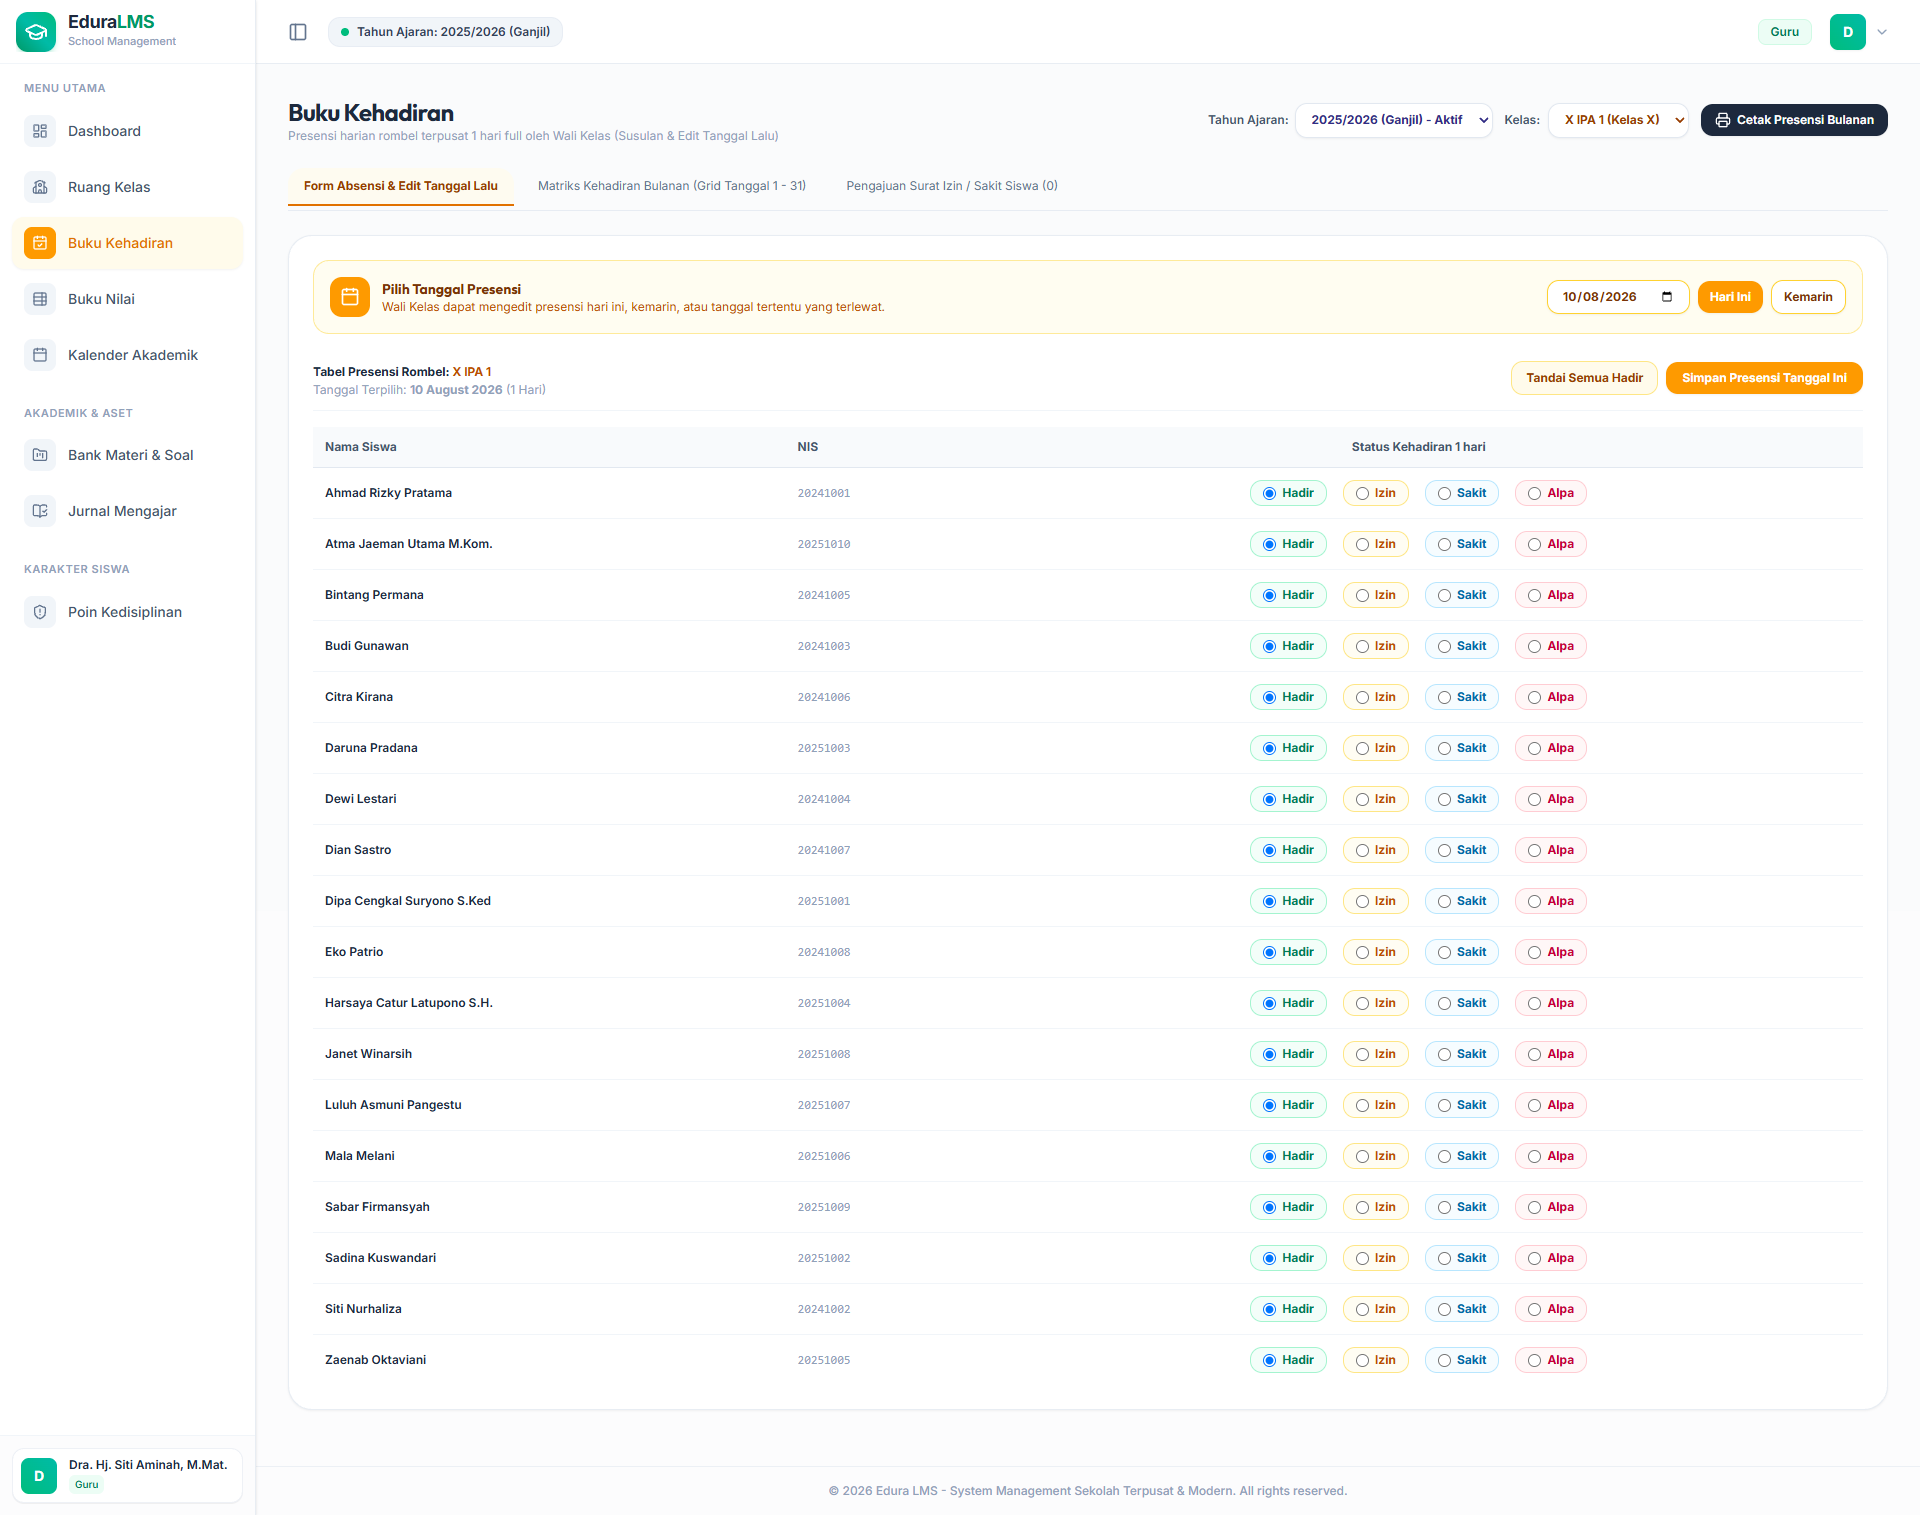Open Kalender Akademik calendar icon

pyautogui.click(x=40, y=355)
